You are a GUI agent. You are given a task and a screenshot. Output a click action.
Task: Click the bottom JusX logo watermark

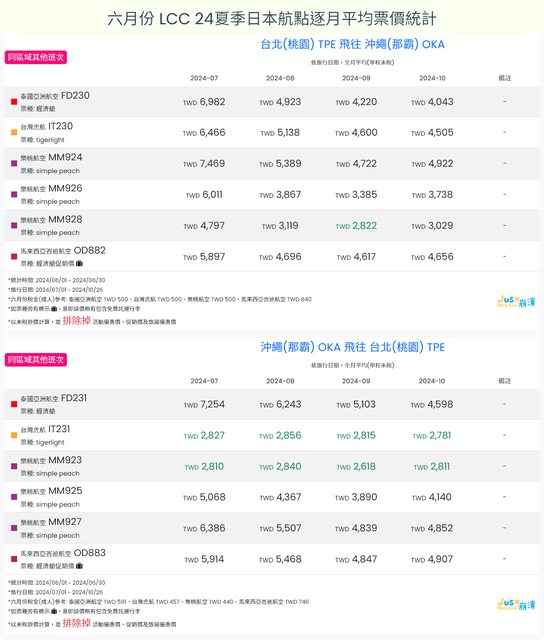(x=516, y=604)
